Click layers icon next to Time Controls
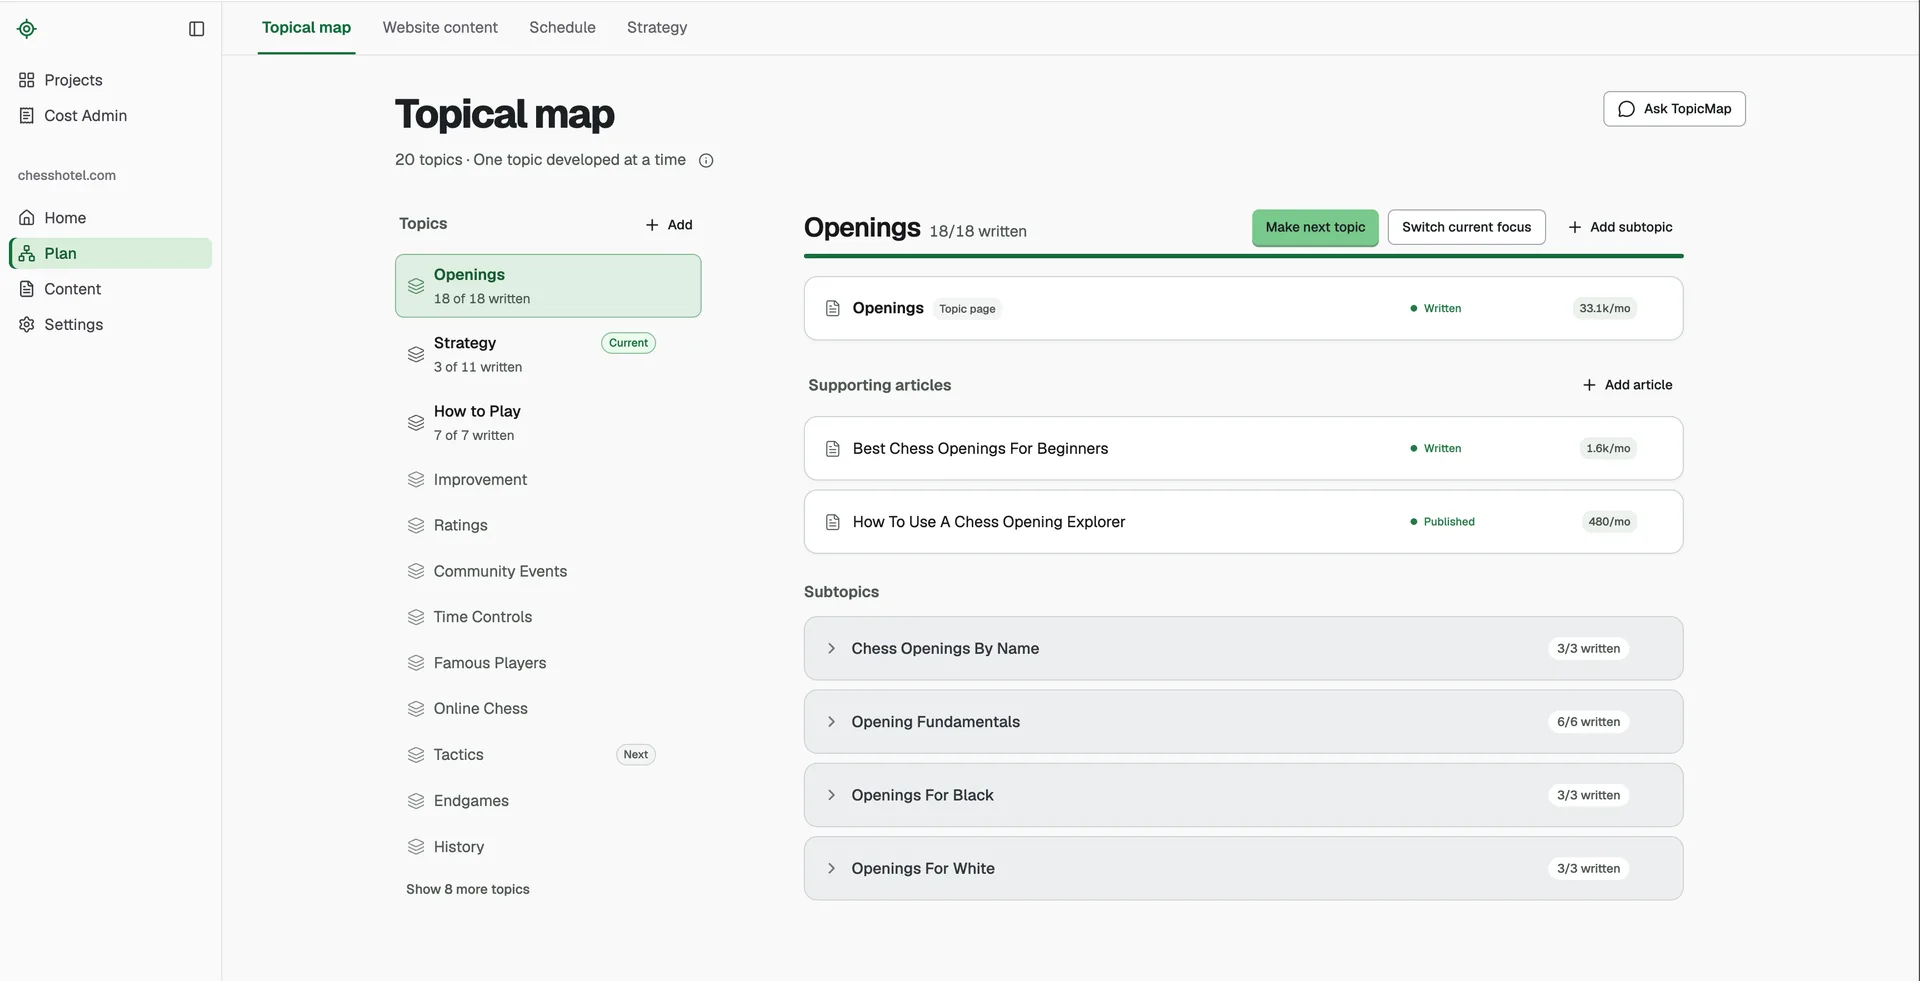 [416, 618]
